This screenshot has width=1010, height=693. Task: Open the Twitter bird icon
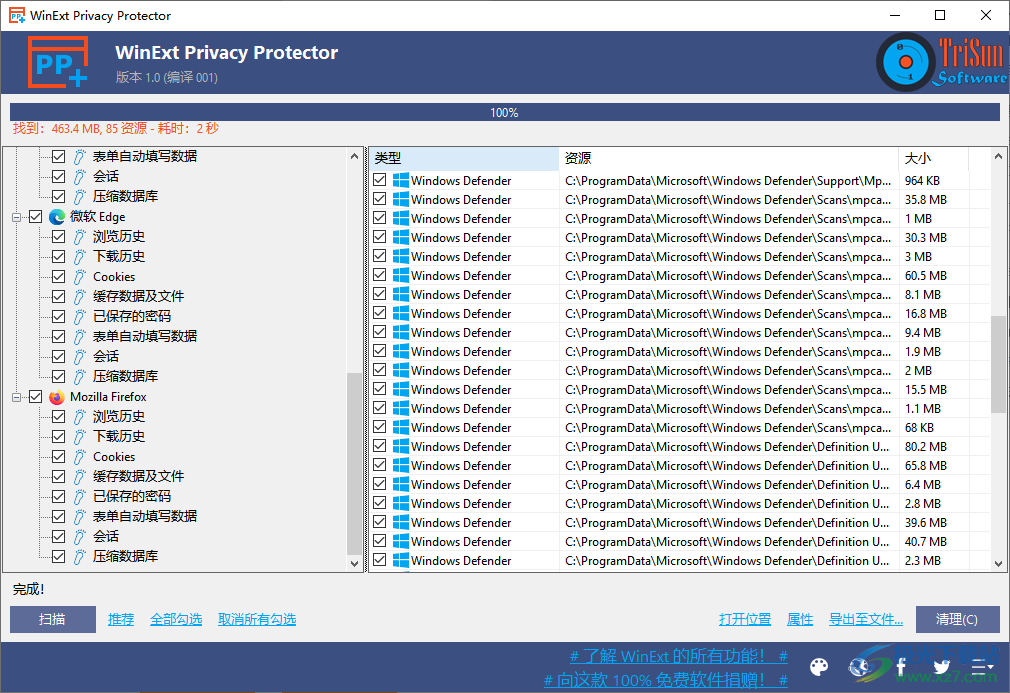[x=941, y=667]
